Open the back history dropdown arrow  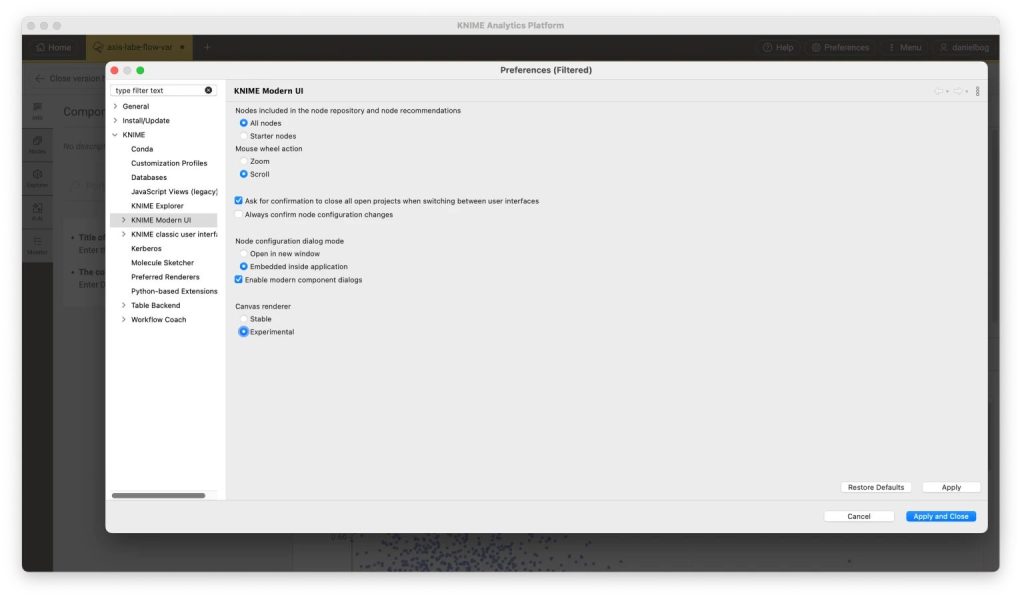[x=948, y=92]
